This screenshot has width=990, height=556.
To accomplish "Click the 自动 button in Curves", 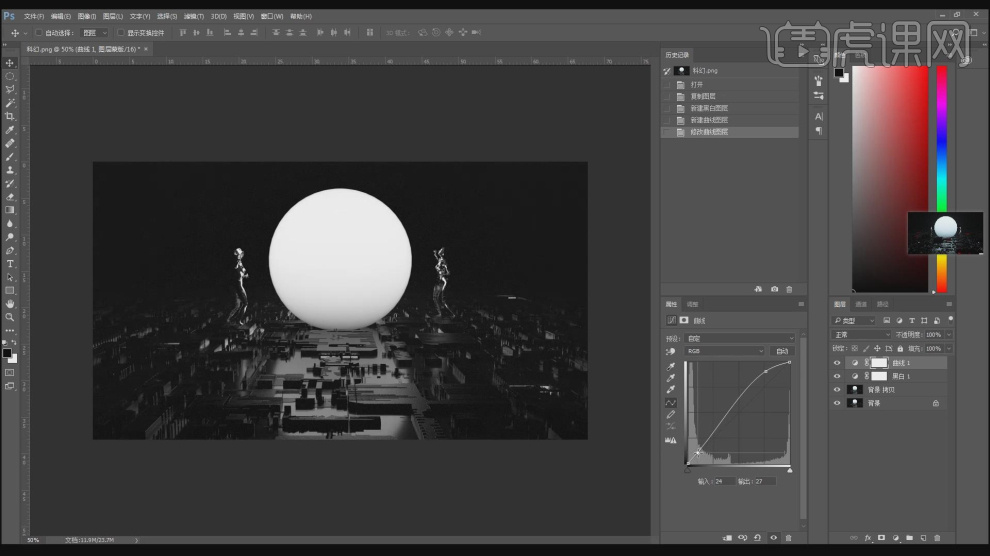I will pyautogui.click(x=782, y=351).
